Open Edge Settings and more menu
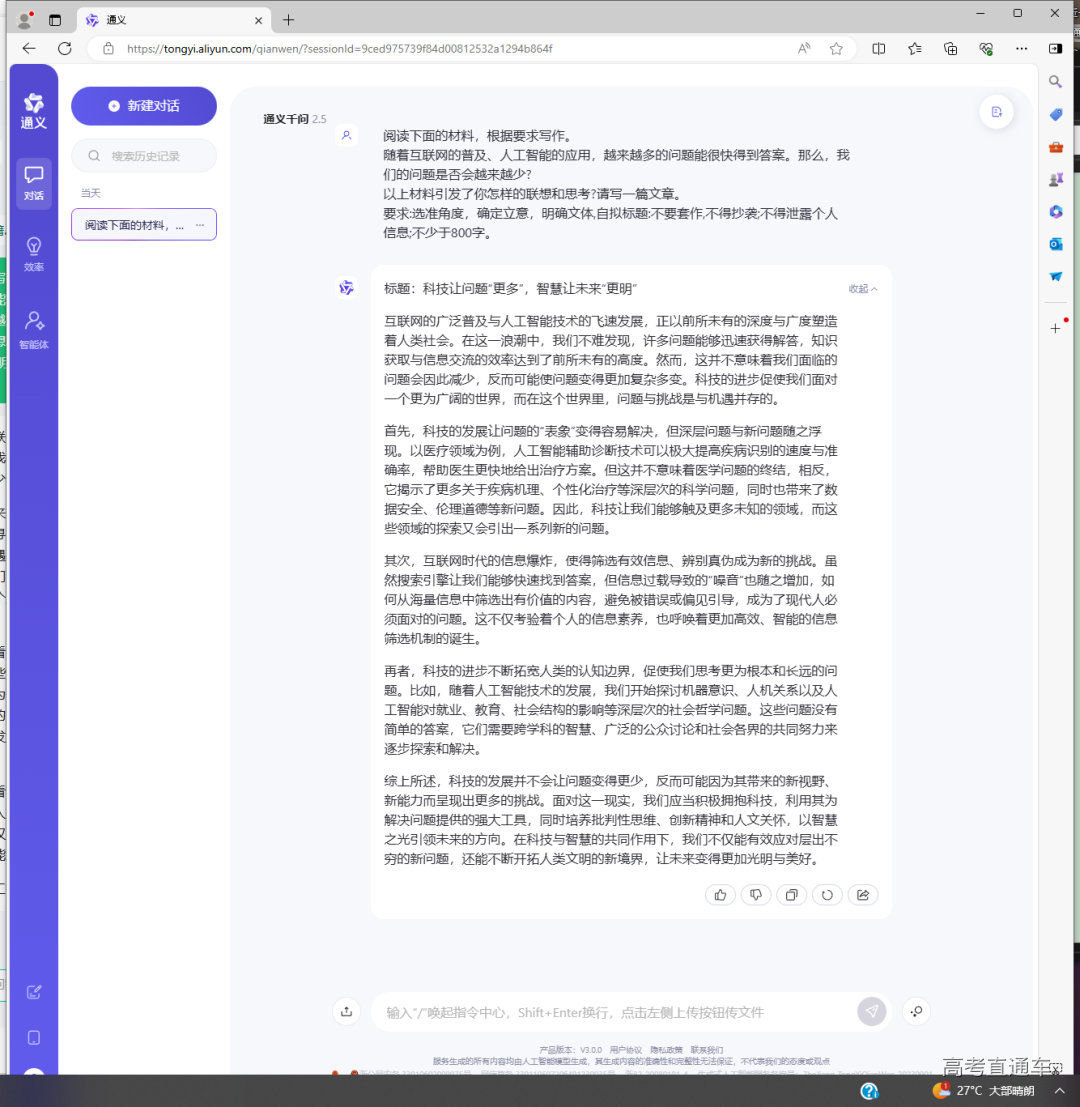The width and height of the screenshot is (1080, 1107). click(x=1021, y=47)
